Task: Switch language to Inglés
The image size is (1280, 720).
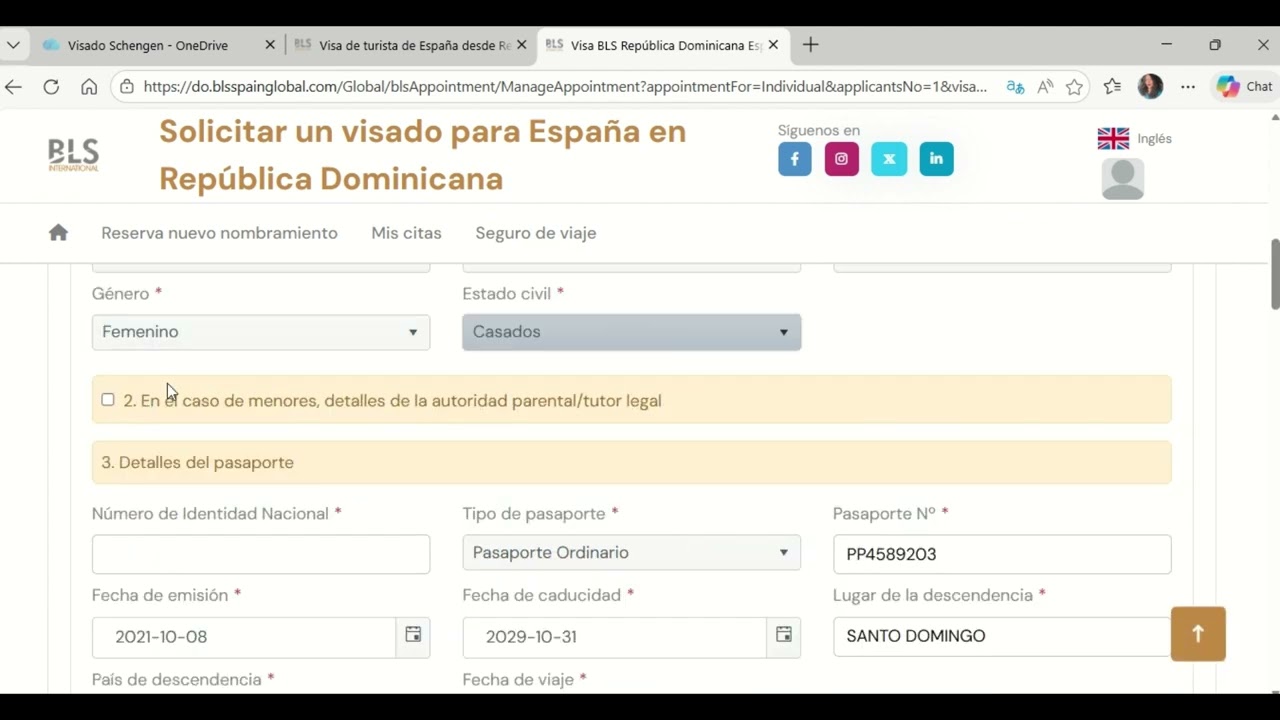Action: coord(1154,139)
